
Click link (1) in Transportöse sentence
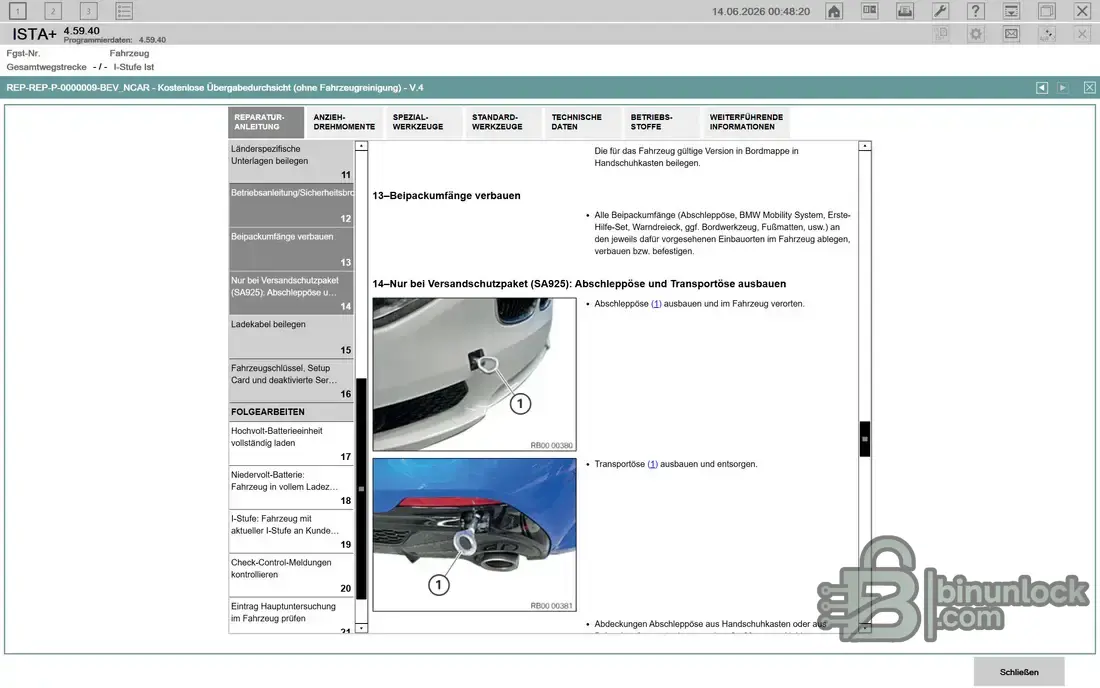tap(652, 464)
